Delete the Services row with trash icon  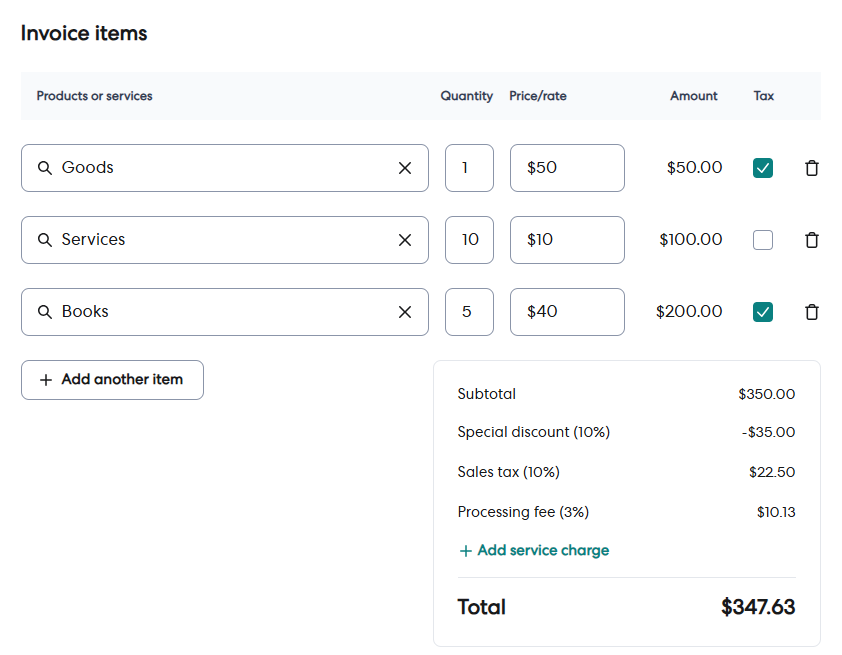(811, 240)
